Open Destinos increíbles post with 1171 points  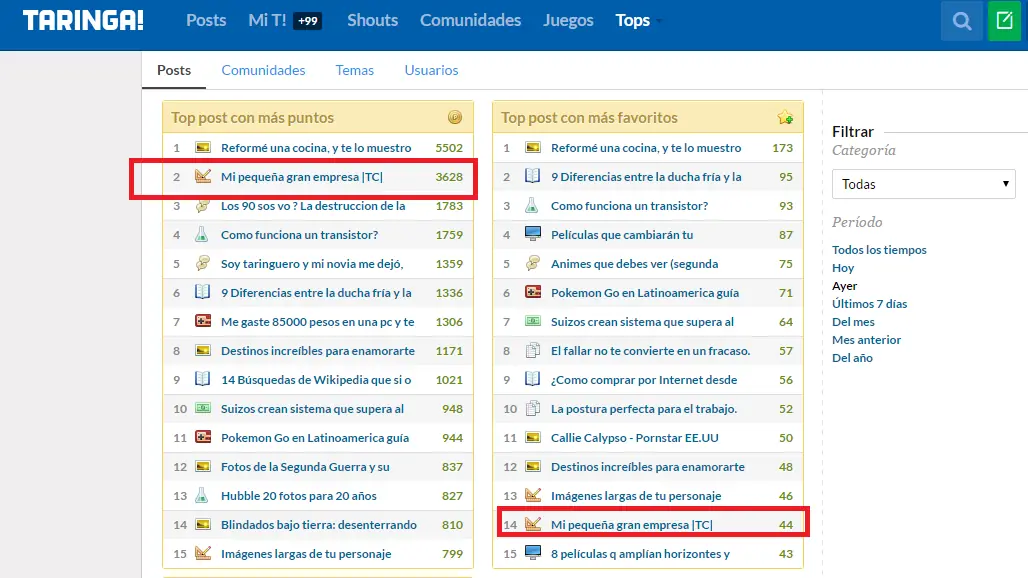[x=318, y=351]
